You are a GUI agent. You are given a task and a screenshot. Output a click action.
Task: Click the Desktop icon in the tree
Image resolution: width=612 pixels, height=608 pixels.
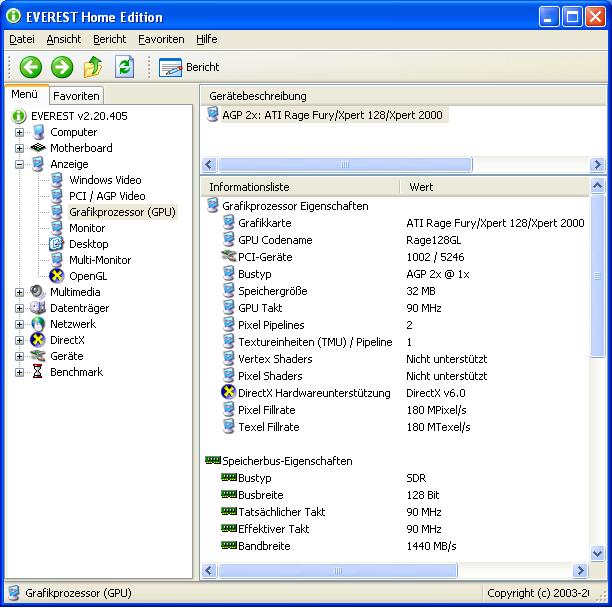(x=57, y=244)
